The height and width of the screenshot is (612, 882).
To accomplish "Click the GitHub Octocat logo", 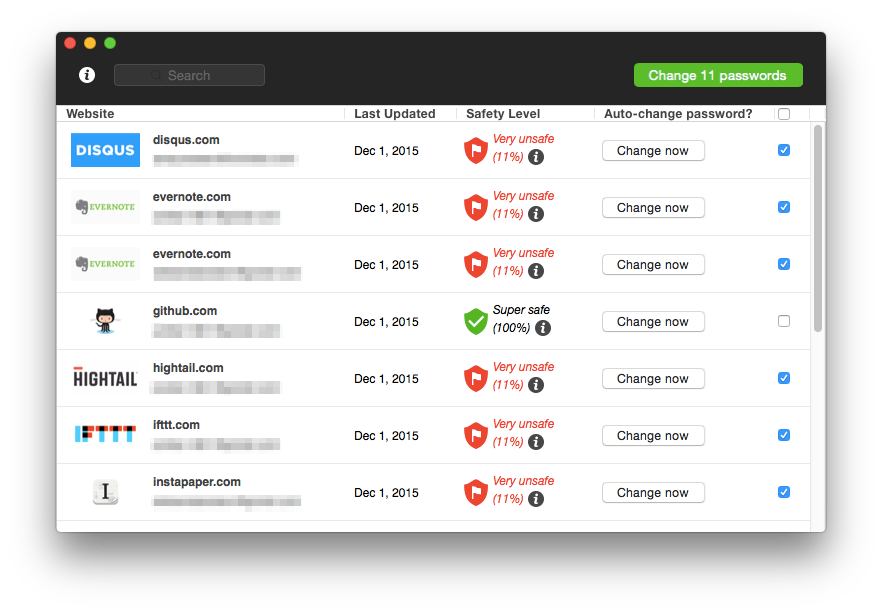I will coord(105,321).
